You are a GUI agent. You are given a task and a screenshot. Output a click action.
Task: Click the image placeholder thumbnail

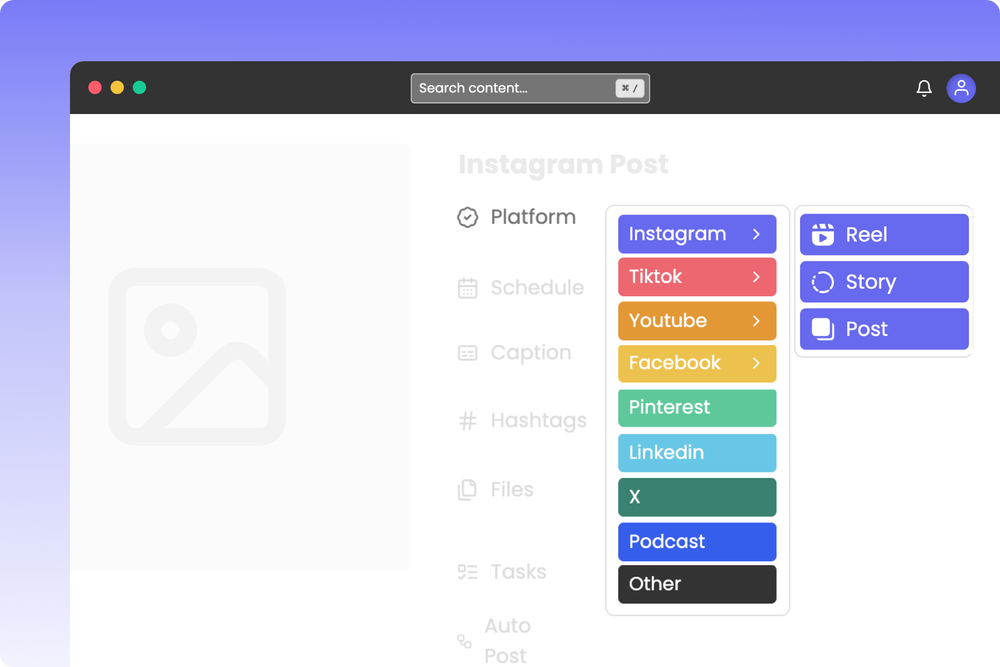coord(197,356)
